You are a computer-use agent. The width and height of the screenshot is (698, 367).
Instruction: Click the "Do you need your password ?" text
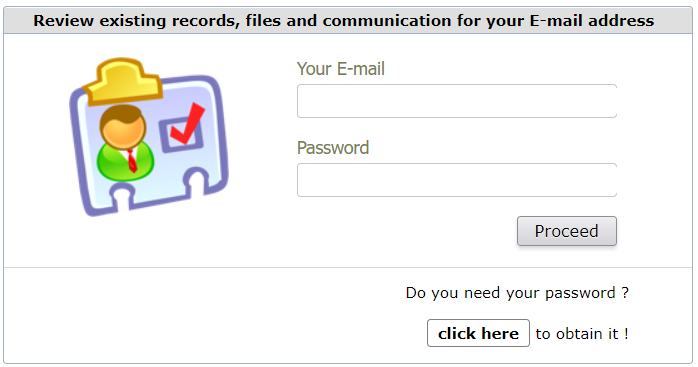(x=517, y=293)
